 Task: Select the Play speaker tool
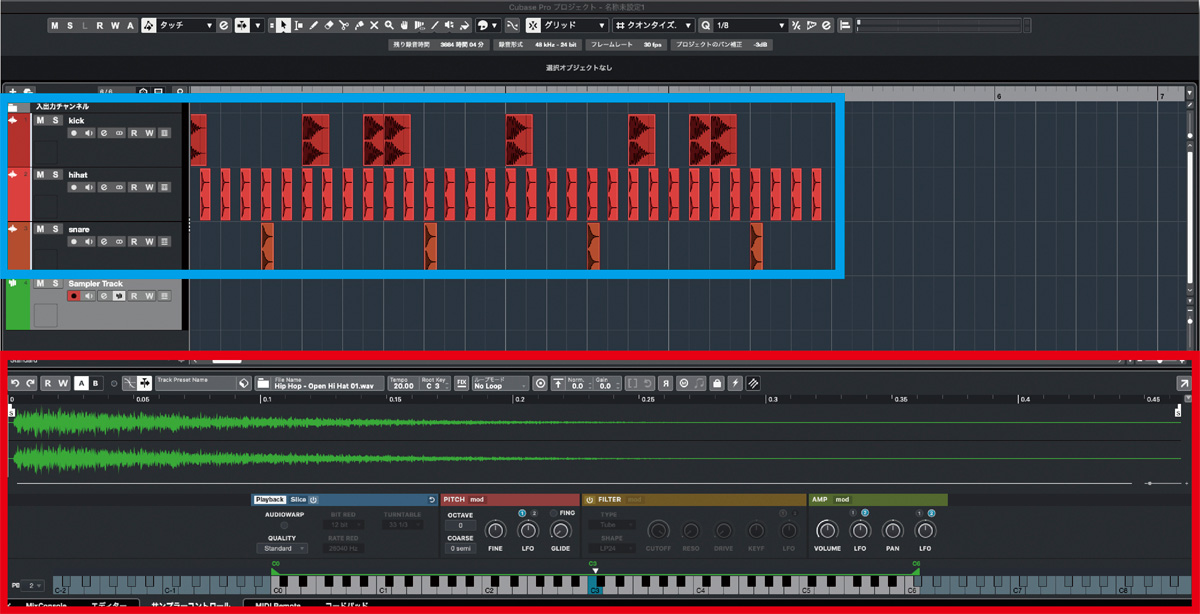coord(449,25)
